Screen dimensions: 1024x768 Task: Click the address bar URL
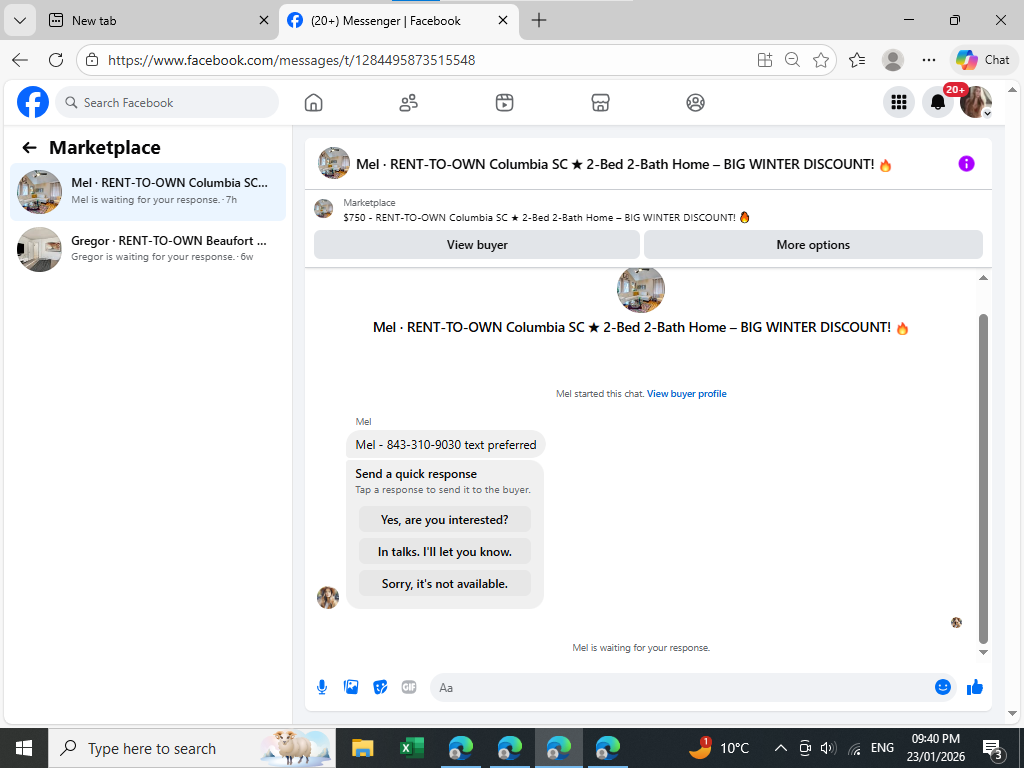[291, 60]
